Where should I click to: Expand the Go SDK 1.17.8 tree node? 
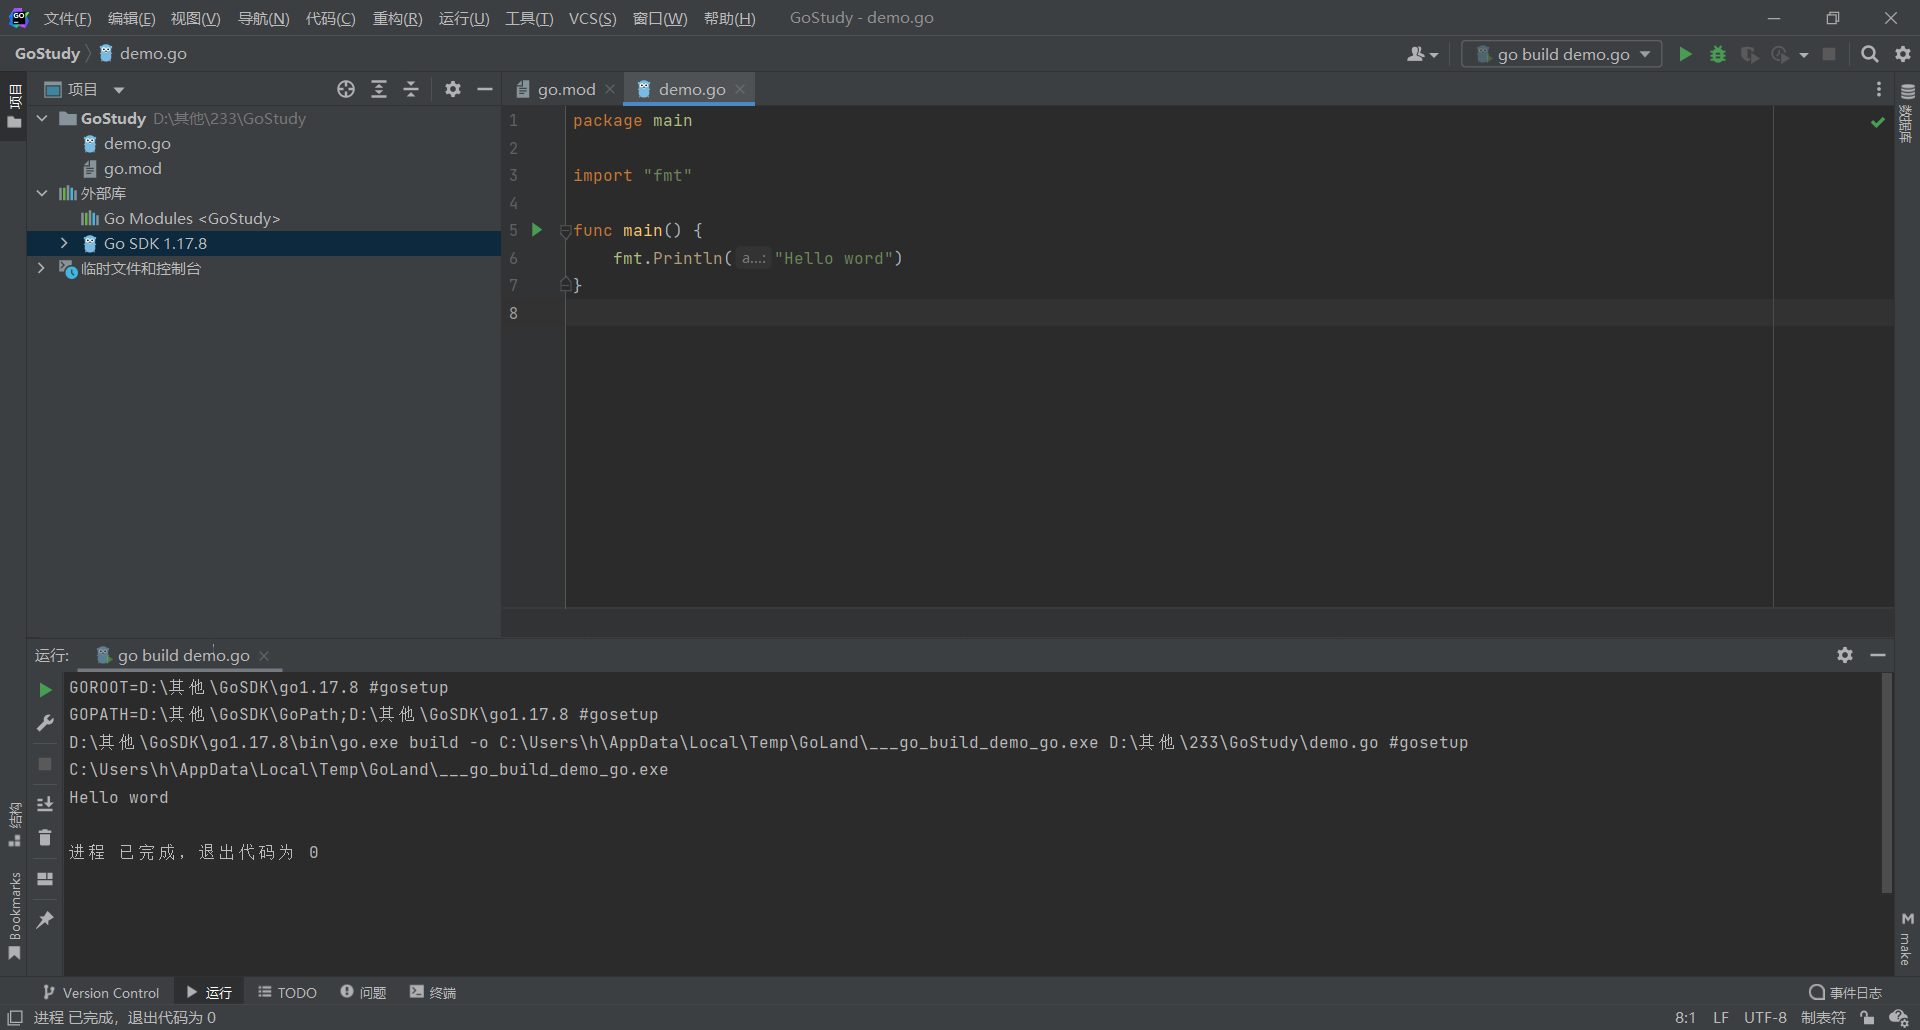pos(64,243)
